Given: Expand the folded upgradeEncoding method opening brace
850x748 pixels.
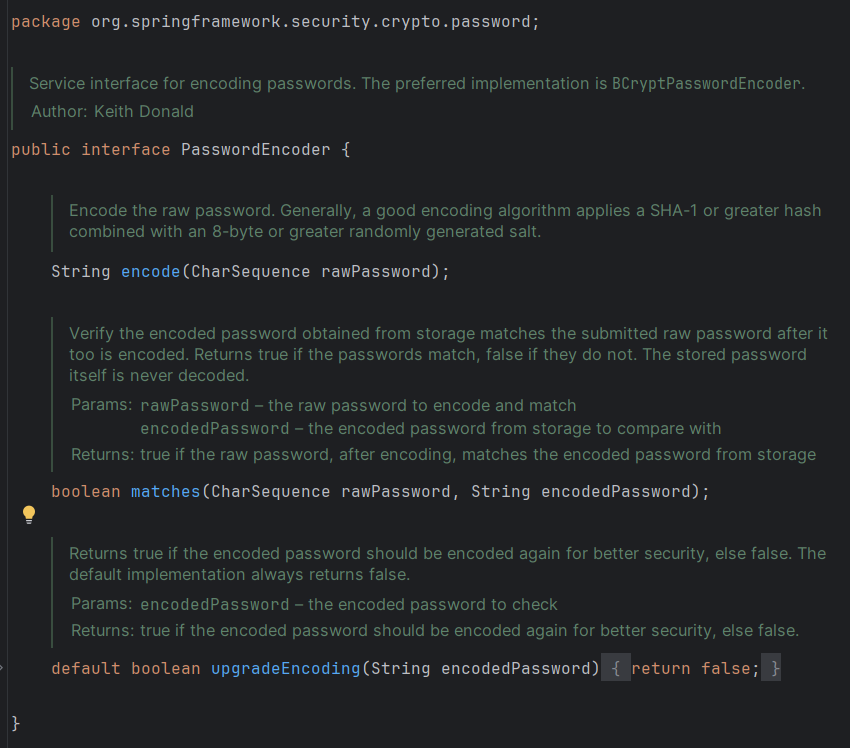Looking at the screenshot, I should [615, 668].
